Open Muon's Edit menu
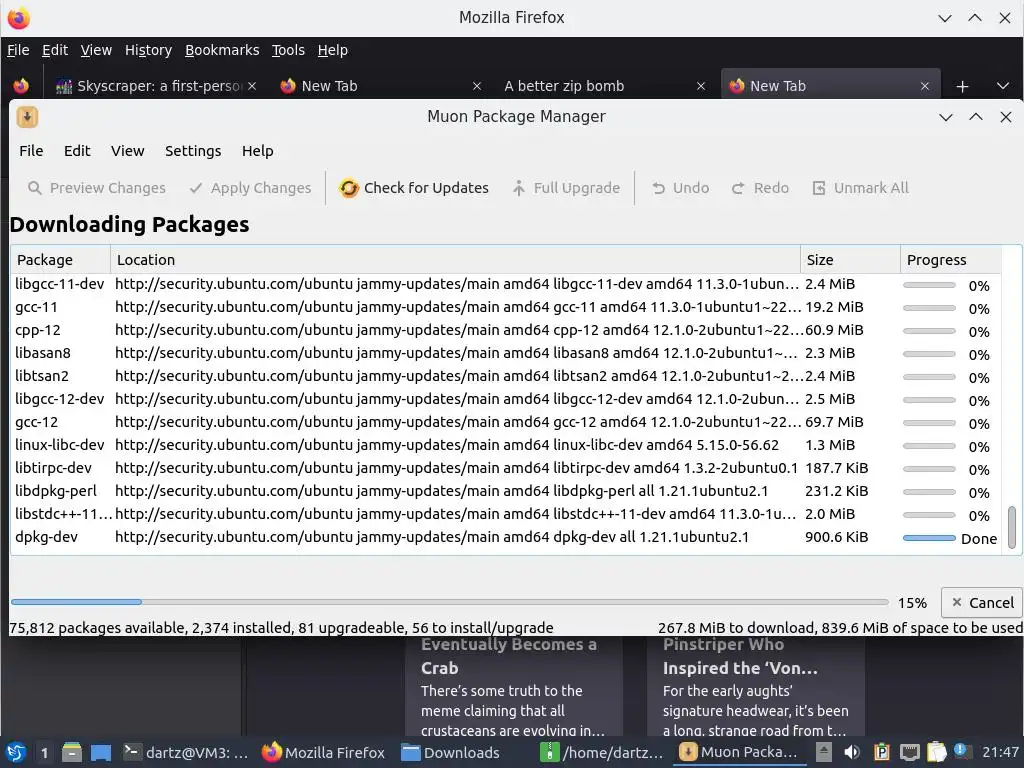The width and height of the screenshot is (1024, 768). pyautogui.click(x=77, y=151)
